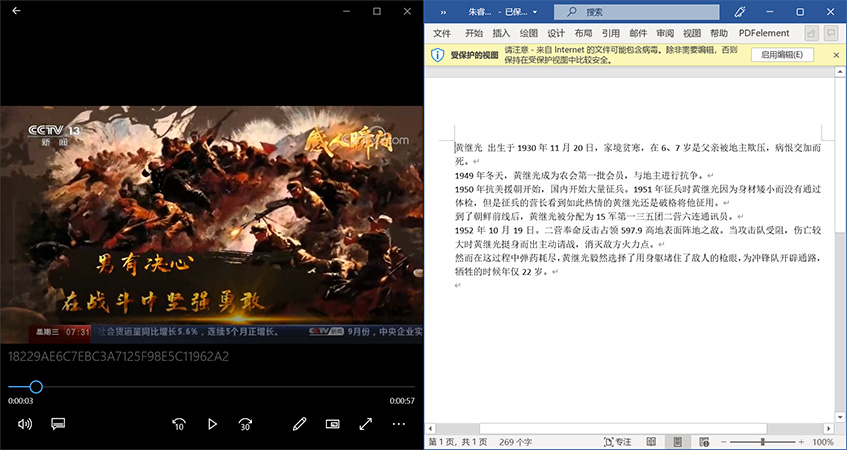This screenshot has height=450, width=847.
Task: Click zoom out minus button
Action: [x=723, y=442]
